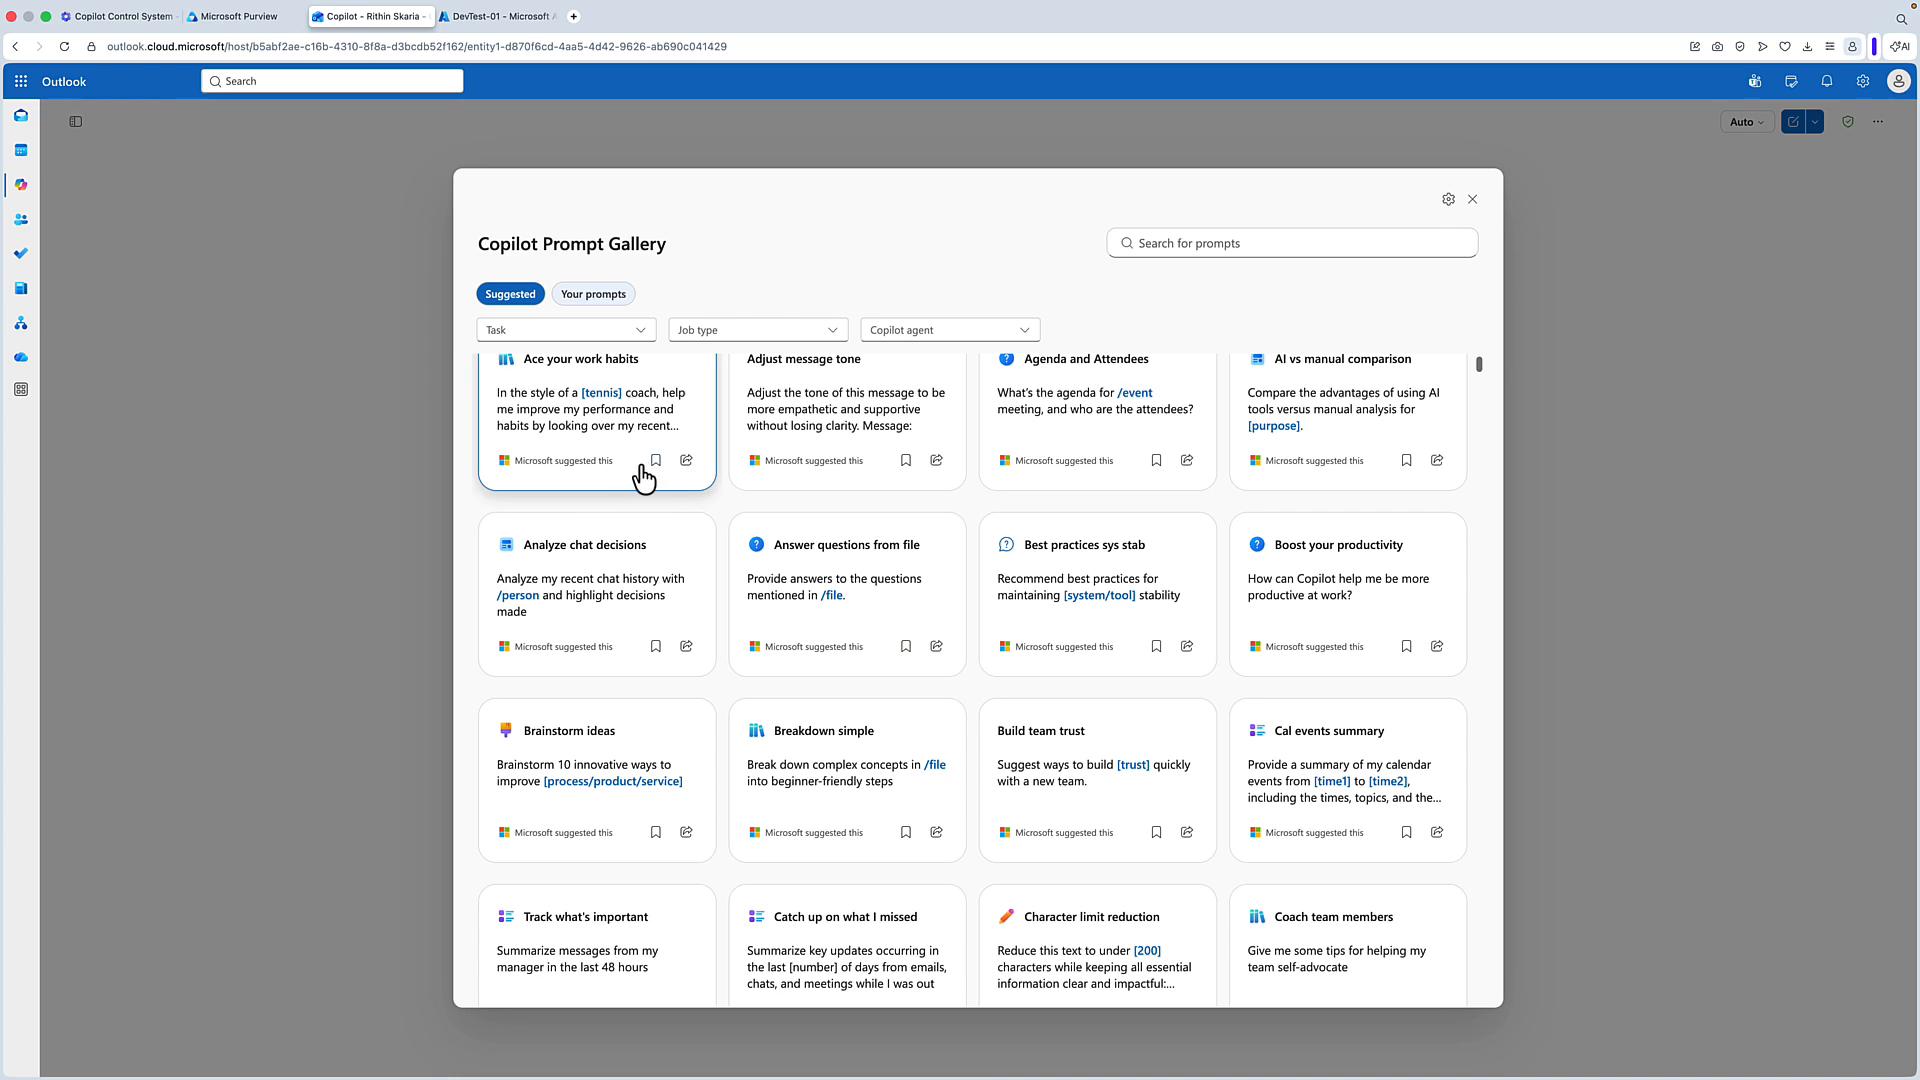Share the Breakdown simple prompt

pyautogui.click(x=936, y=832)
